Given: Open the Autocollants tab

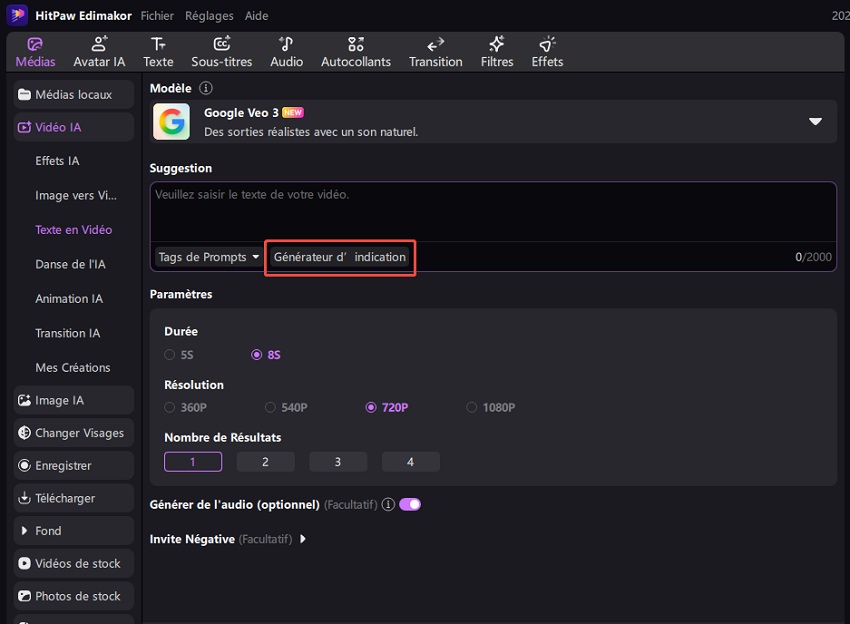Looking at the screenshot, I should click(356, 52).
